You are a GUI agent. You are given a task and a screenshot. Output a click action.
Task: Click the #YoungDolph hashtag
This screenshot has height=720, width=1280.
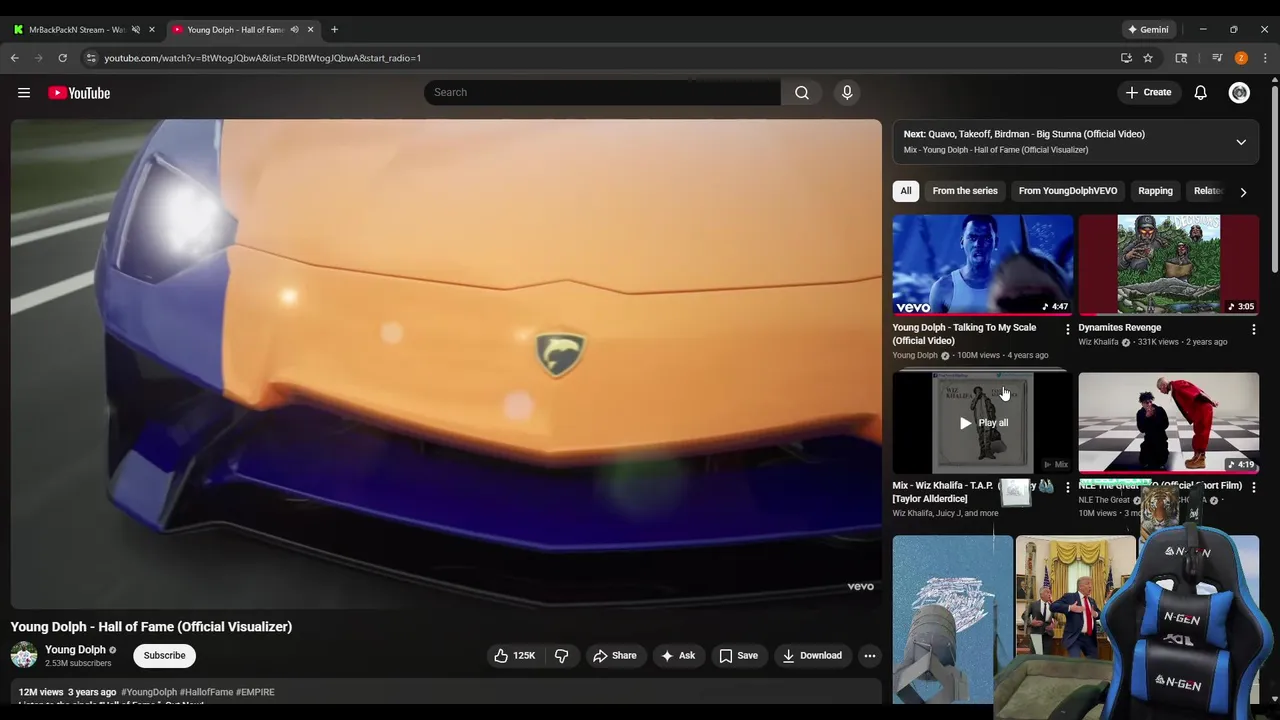coord(149,692)
